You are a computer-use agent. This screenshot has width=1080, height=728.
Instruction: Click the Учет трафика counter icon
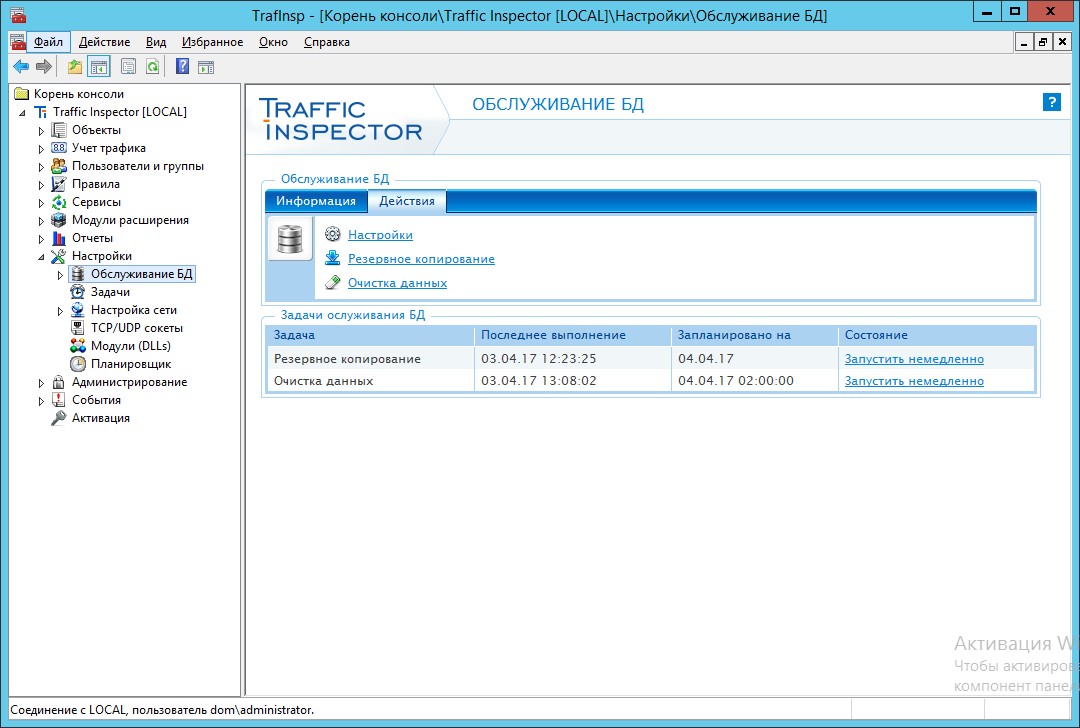point(59,147)
